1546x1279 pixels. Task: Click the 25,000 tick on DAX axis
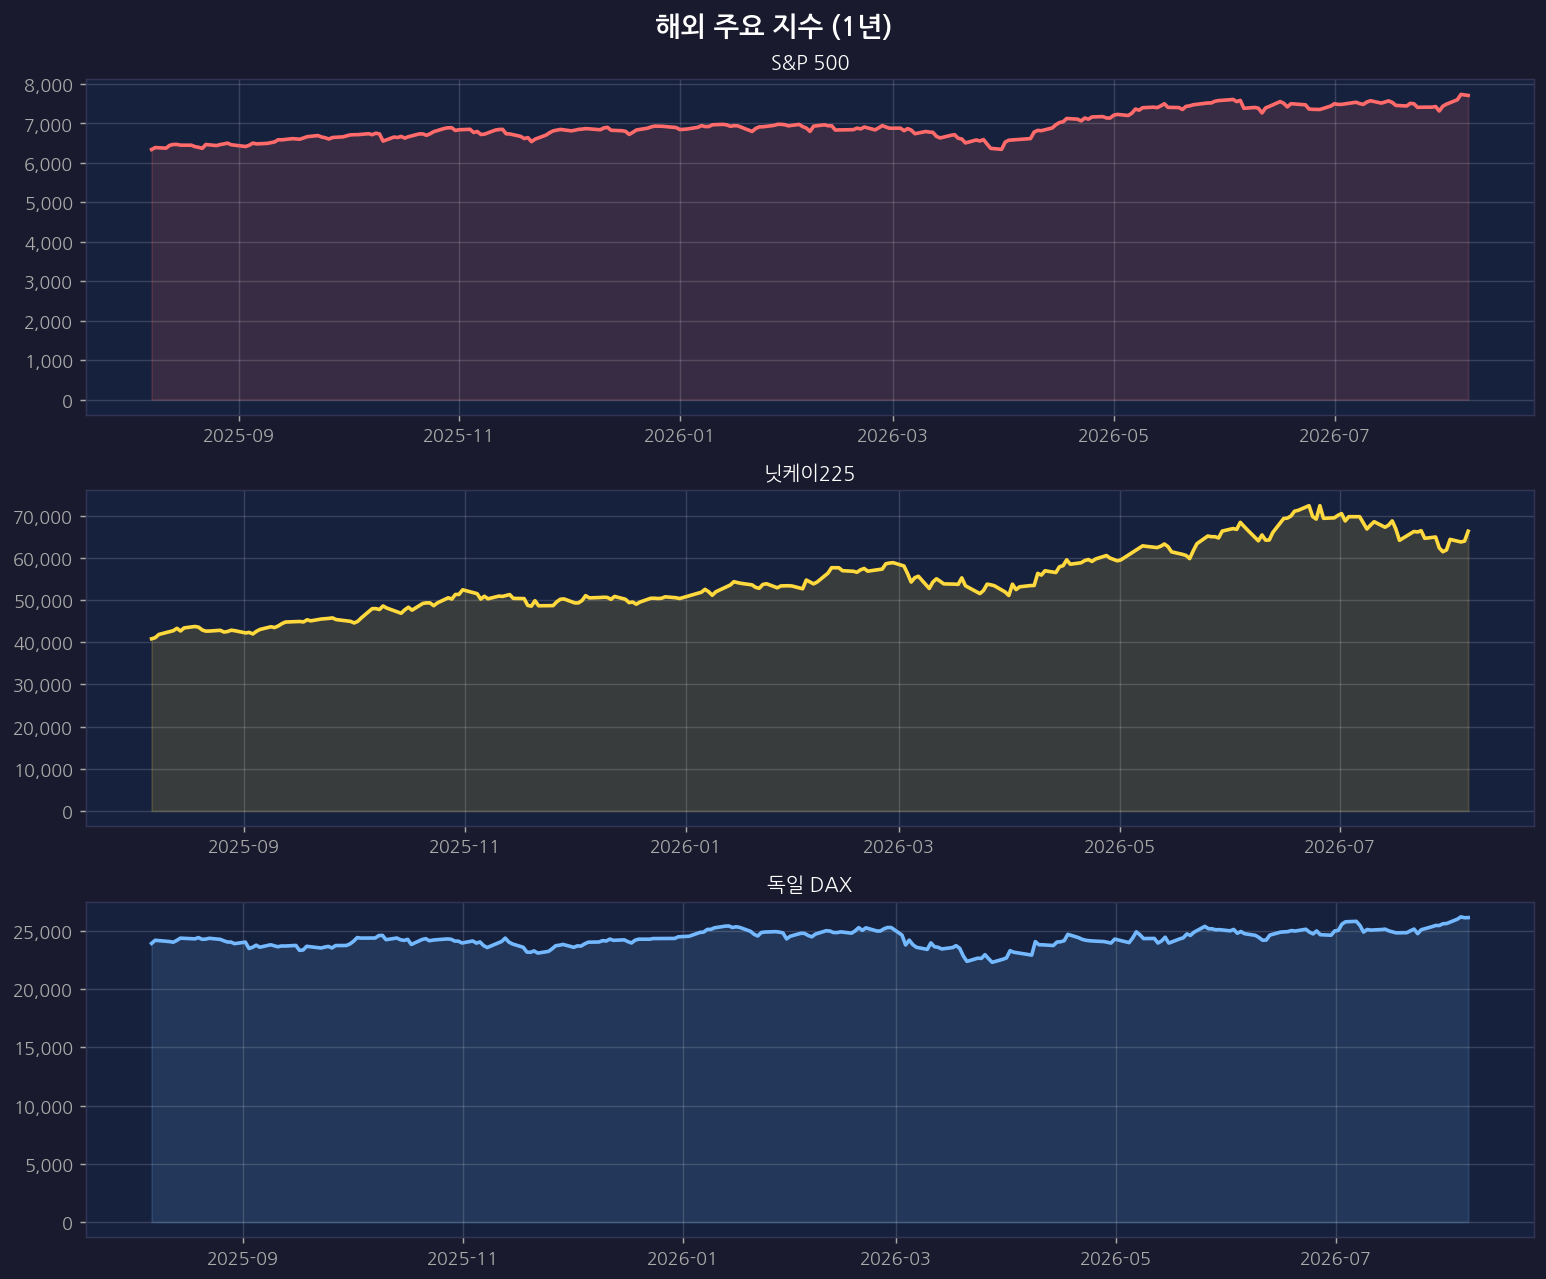pyautogui.click(x=43, y=932)
